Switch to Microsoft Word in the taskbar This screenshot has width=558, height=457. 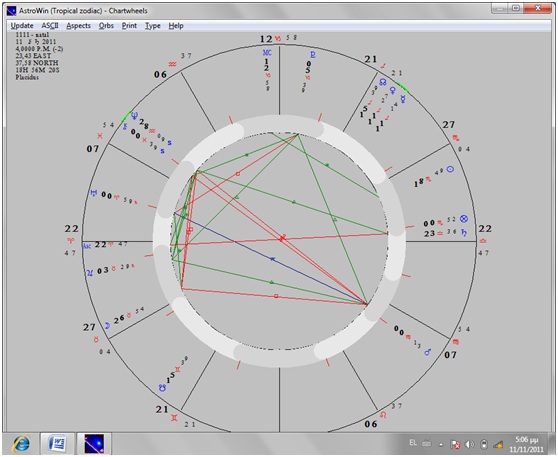tap(57, 444)
